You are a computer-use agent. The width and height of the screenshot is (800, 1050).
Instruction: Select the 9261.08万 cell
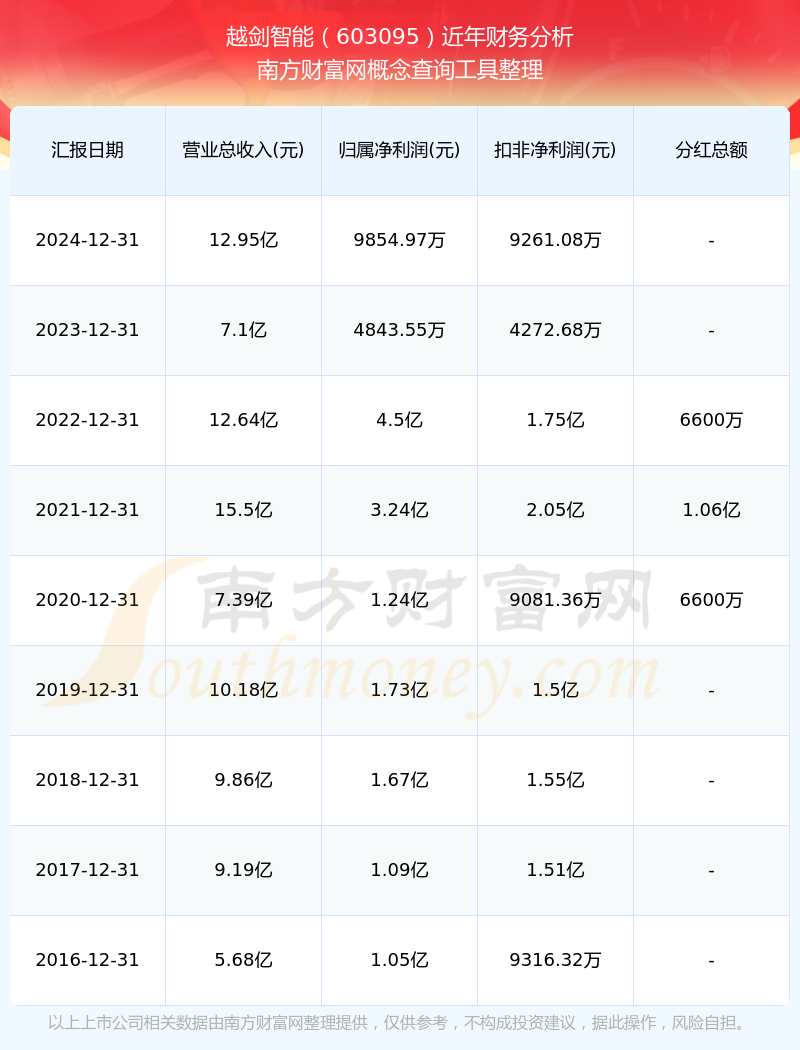[556, 240]
